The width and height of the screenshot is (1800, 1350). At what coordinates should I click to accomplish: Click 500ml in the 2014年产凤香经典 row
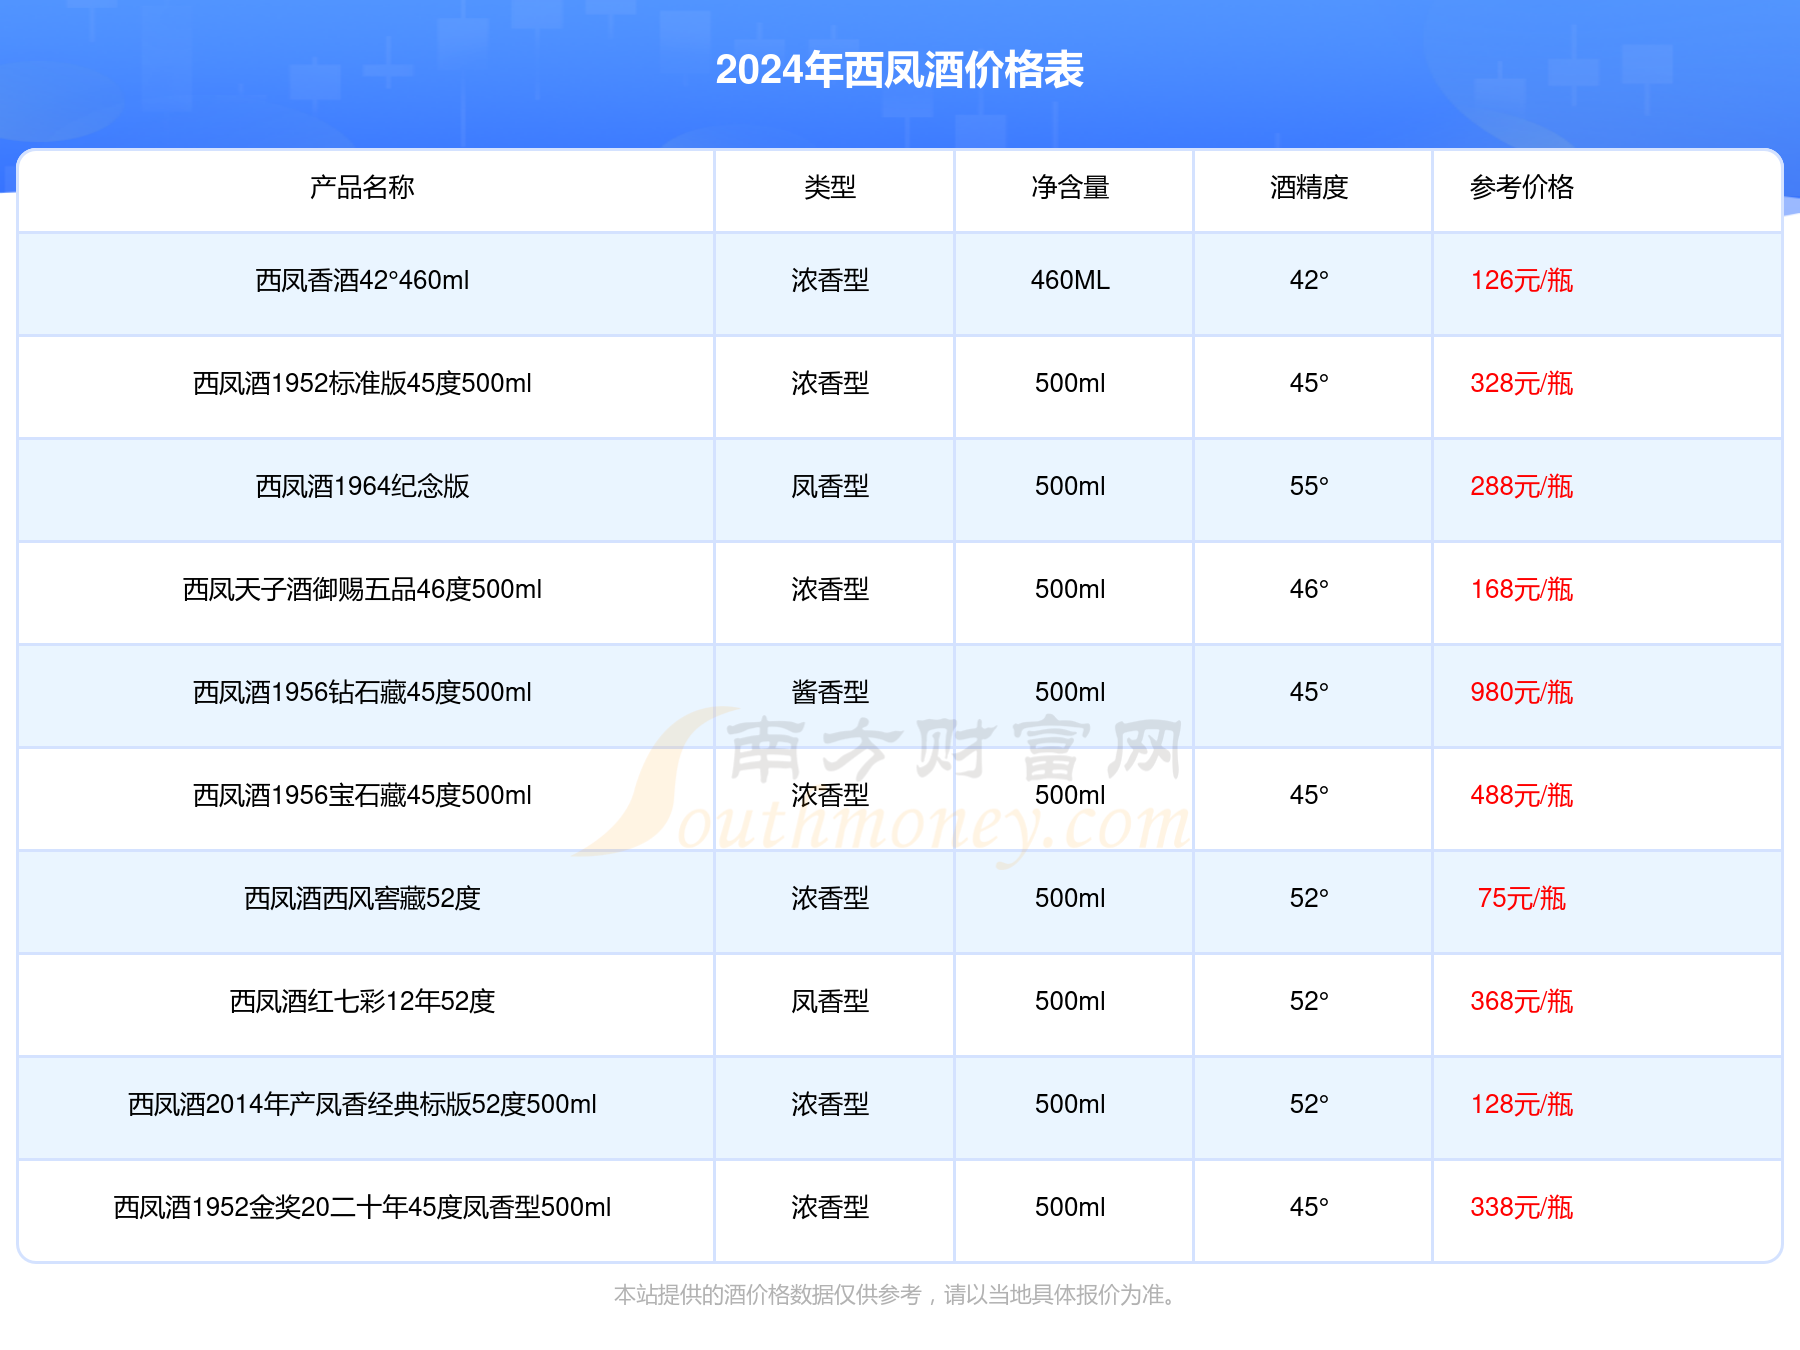(x=1070, y=1104)
